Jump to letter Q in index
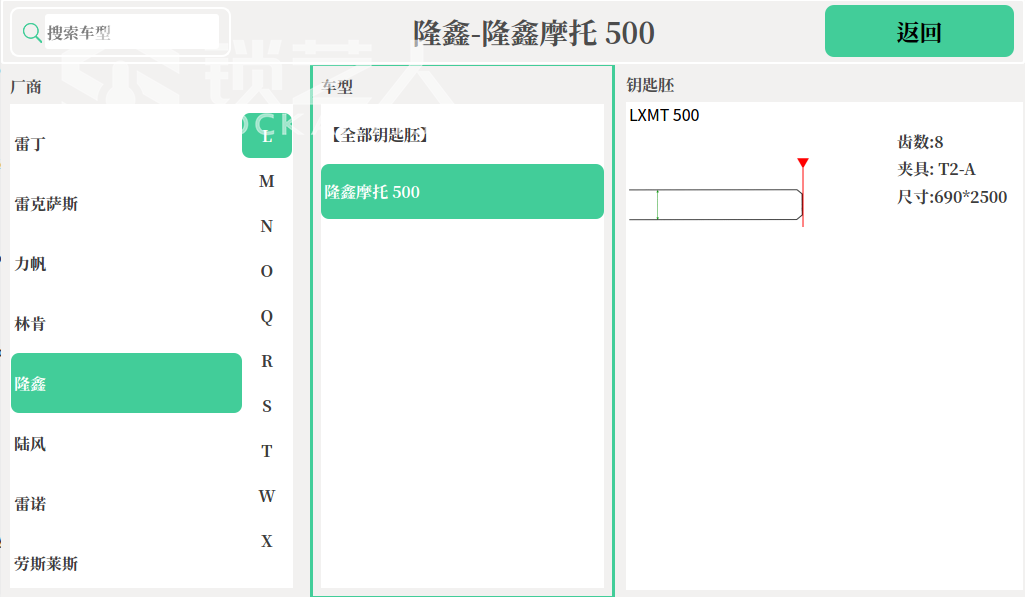This screenshot has width=1025, height=597. point(267,316)
